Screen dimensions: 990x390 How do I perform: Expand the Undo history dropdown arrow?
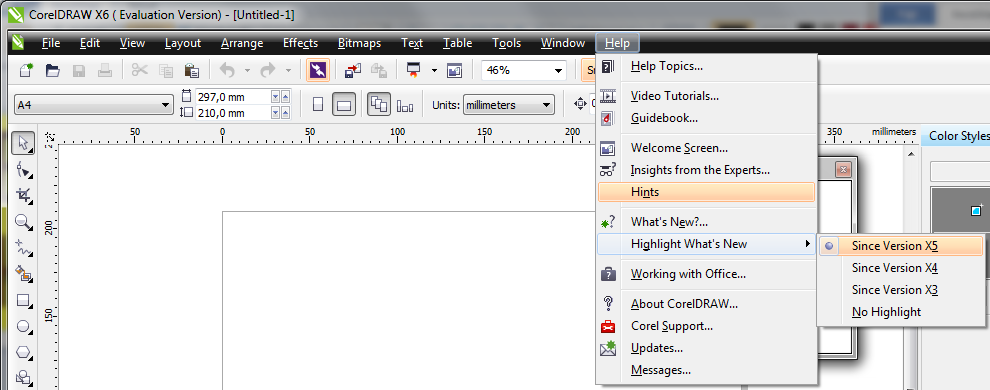[247, 71]
